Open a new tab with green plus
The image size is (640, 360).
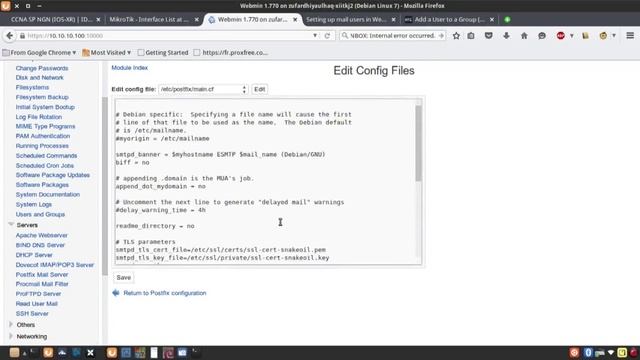pos(507,20)
